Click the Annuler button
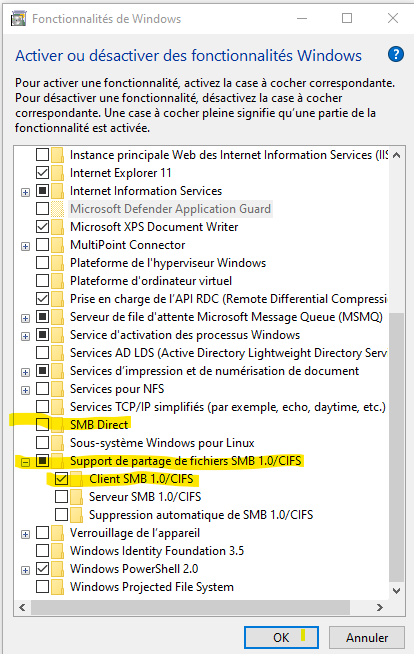Image resolution: width=414 pixels, height=654 pixels. (367, 637)
